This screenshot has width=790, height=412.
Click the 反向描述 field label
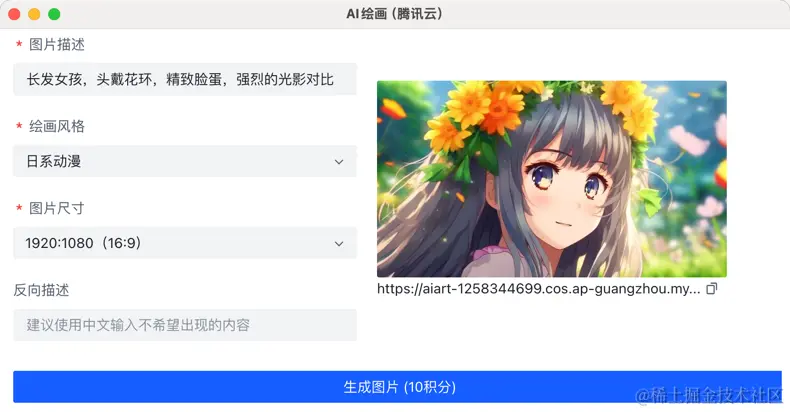(41, 290)
